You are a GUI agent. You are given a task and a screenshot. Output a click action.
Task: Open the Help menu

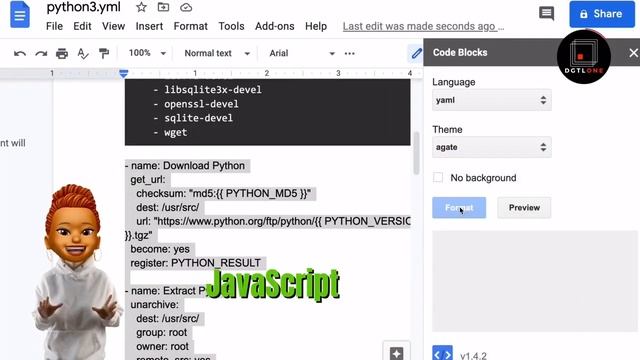316,26
